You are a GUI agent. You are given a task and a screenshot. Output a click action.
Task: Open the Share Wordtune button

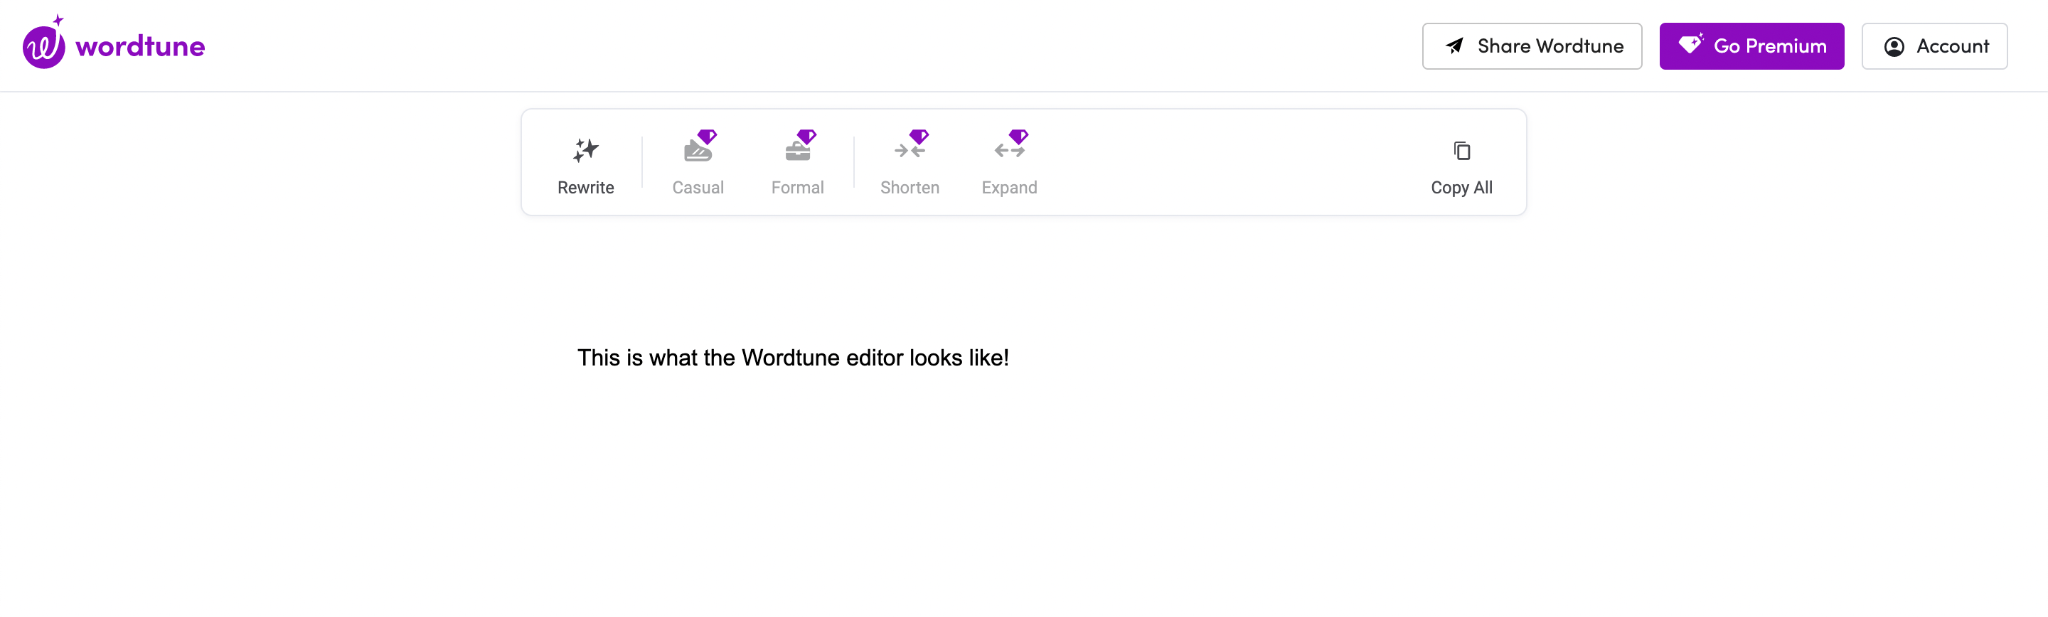pos(1532,46)
